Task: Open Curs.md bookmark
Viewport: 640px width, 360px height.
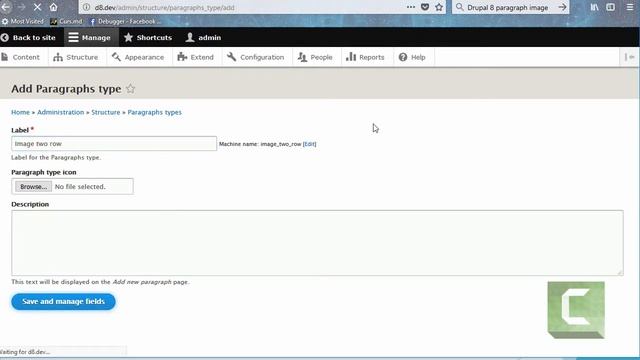Action: click(67, 21)
